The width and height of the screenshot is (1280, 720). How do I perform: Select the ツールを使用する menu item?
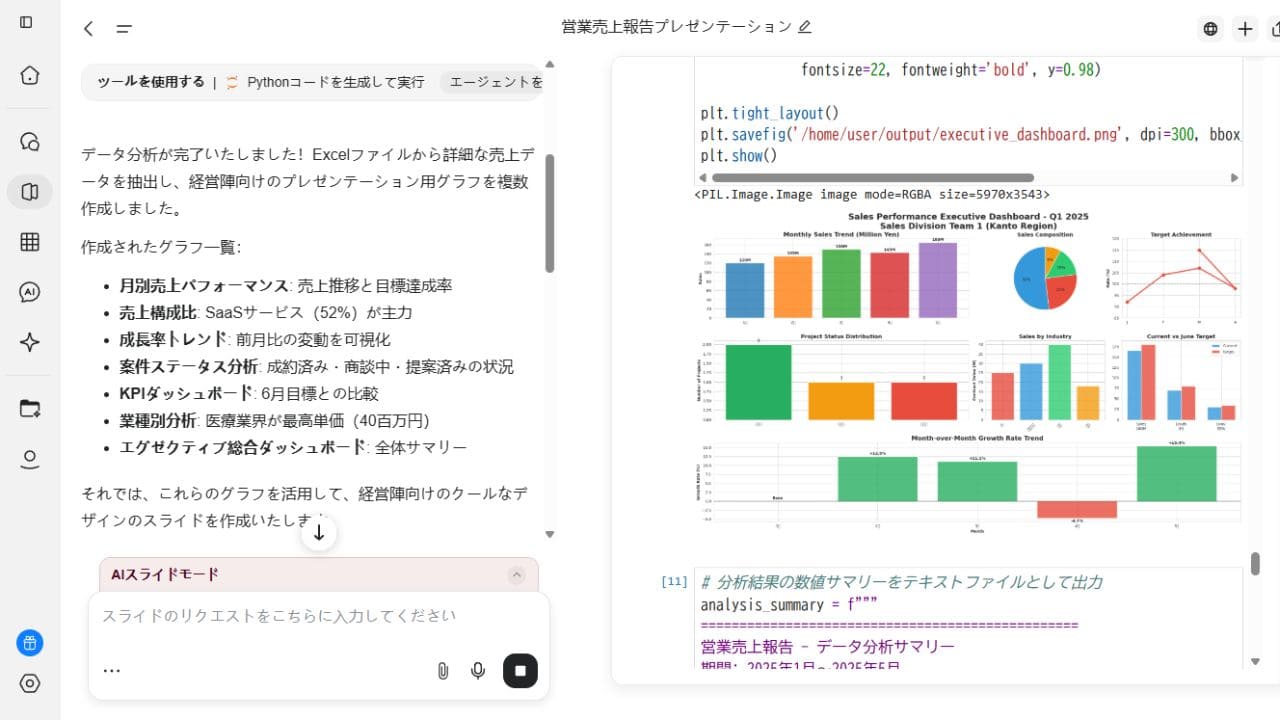pyautogui.click(x=149, y=82)
